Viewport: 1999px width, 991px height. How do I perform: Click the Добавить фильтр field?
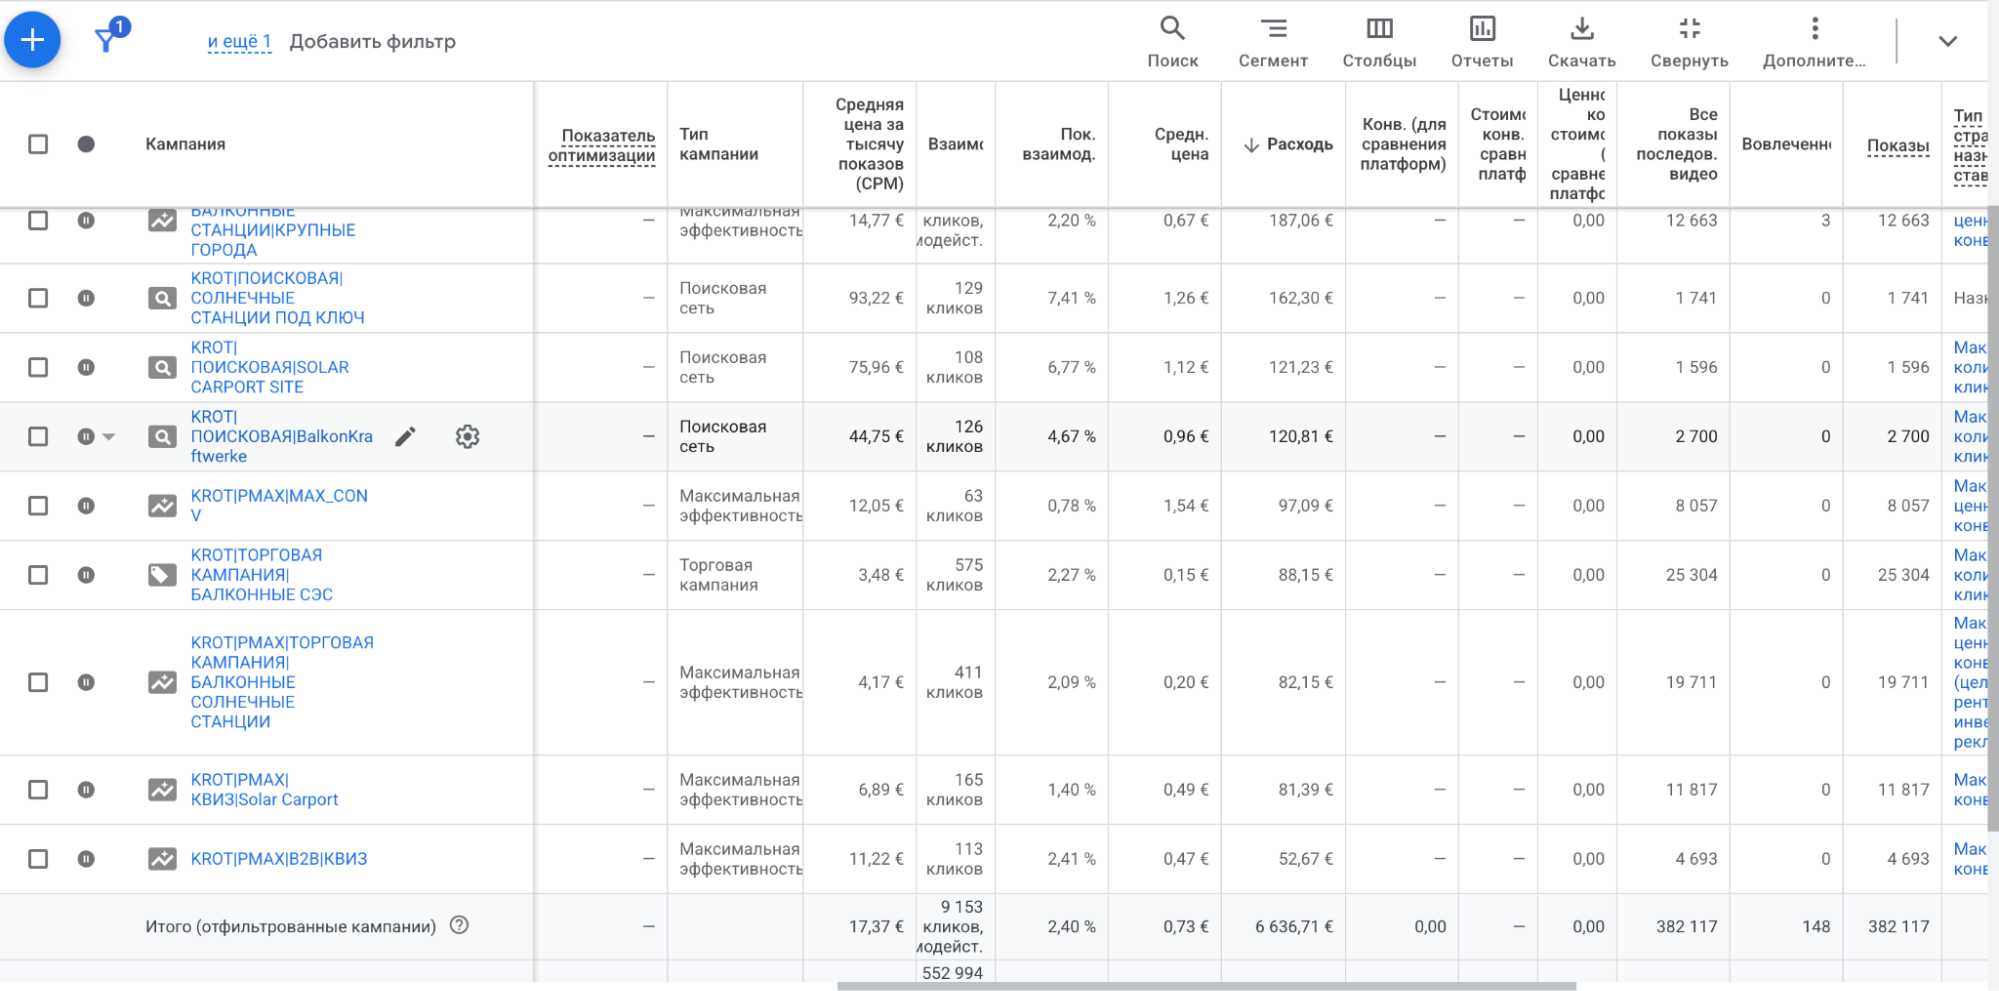372,42
